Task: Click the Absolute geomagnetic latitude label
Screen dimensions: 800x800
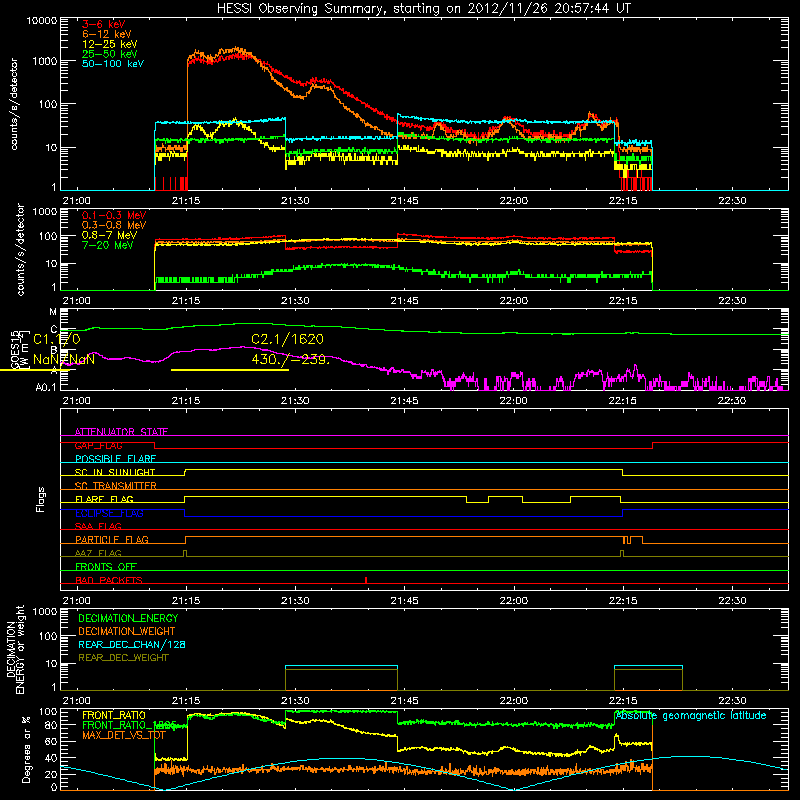Action: pos(691,715)
